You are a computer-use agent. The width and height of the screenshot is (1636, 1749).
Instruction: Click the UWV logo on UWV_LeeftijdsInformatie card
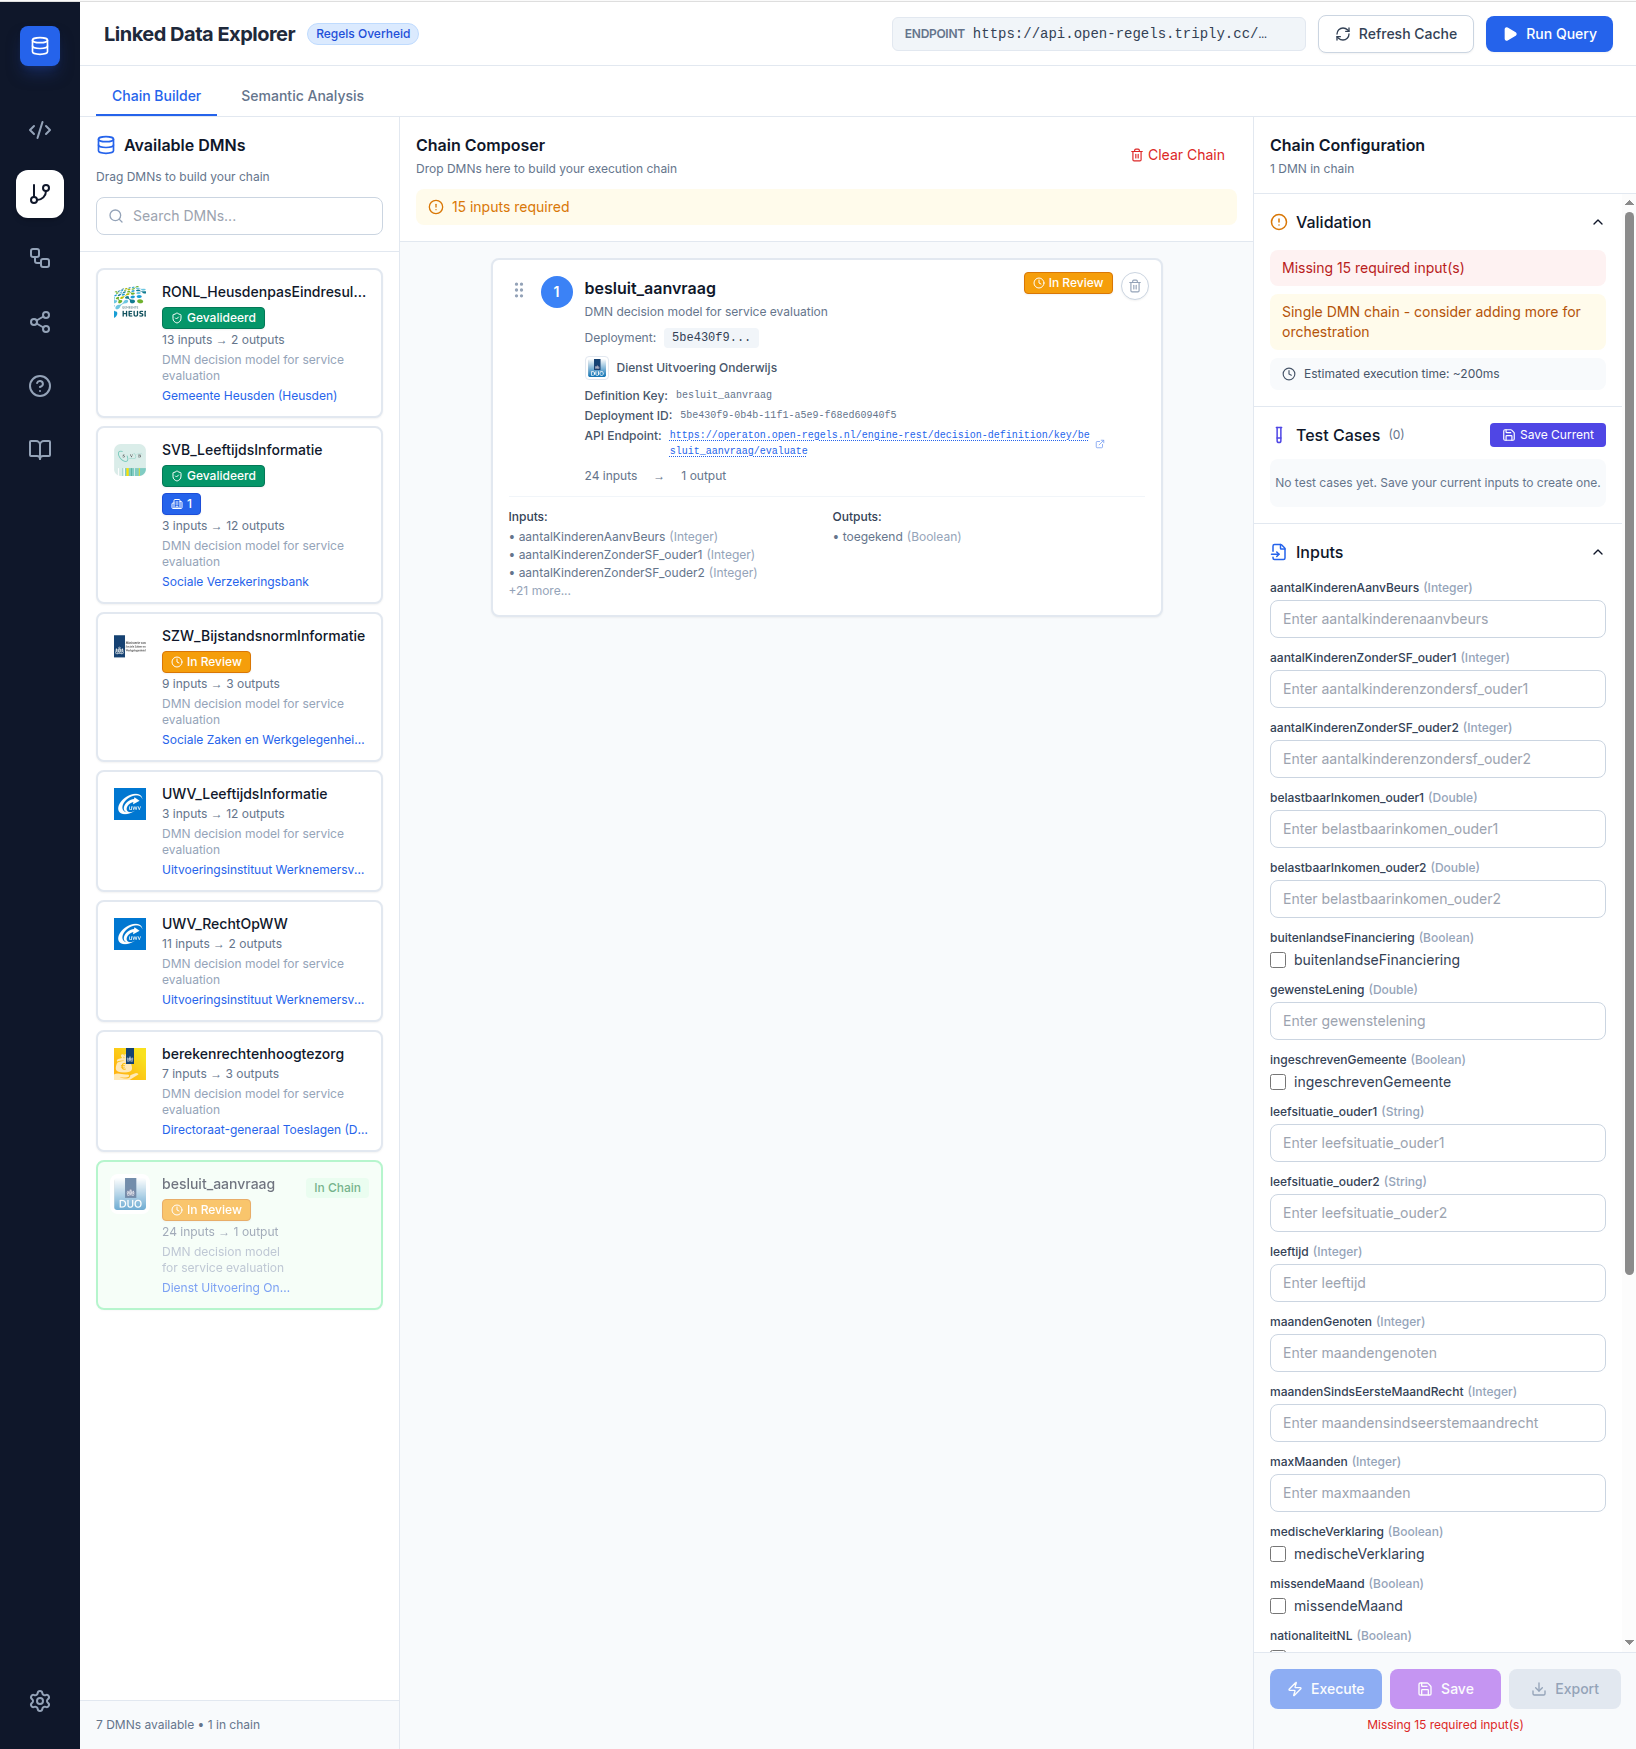(130, 804)
